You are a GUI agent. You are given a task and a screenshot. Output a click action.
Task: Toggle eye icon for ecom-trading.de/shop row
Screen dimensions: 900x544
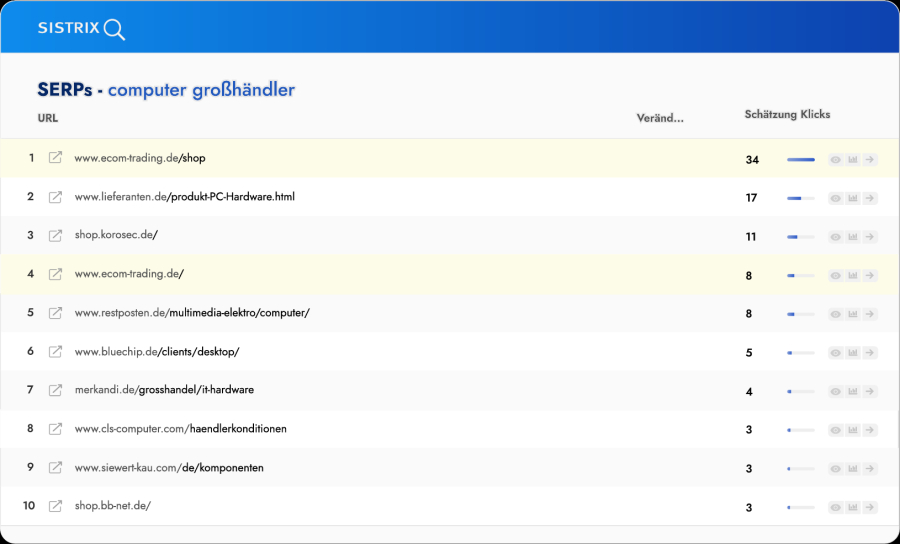[x=836, y=160]
